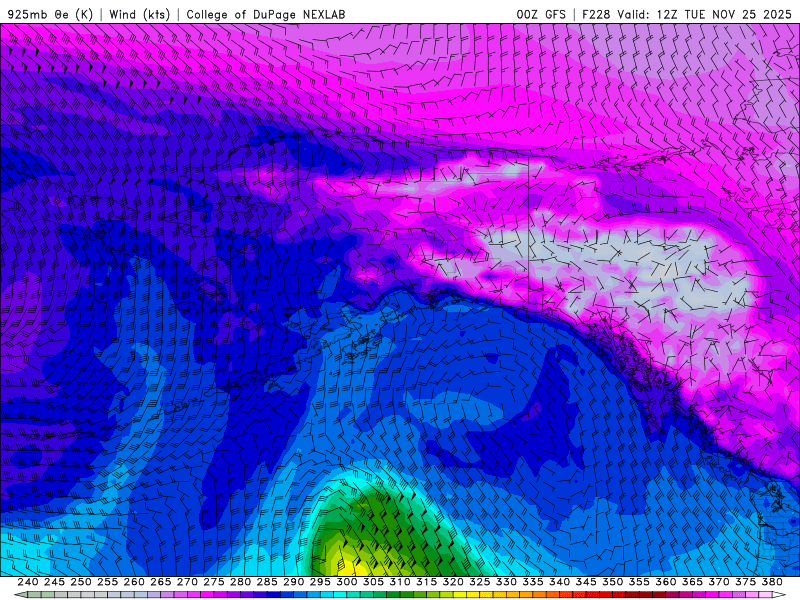Click the 285 legend value
This screenshot has width=800, height=600.
point(267,582)
